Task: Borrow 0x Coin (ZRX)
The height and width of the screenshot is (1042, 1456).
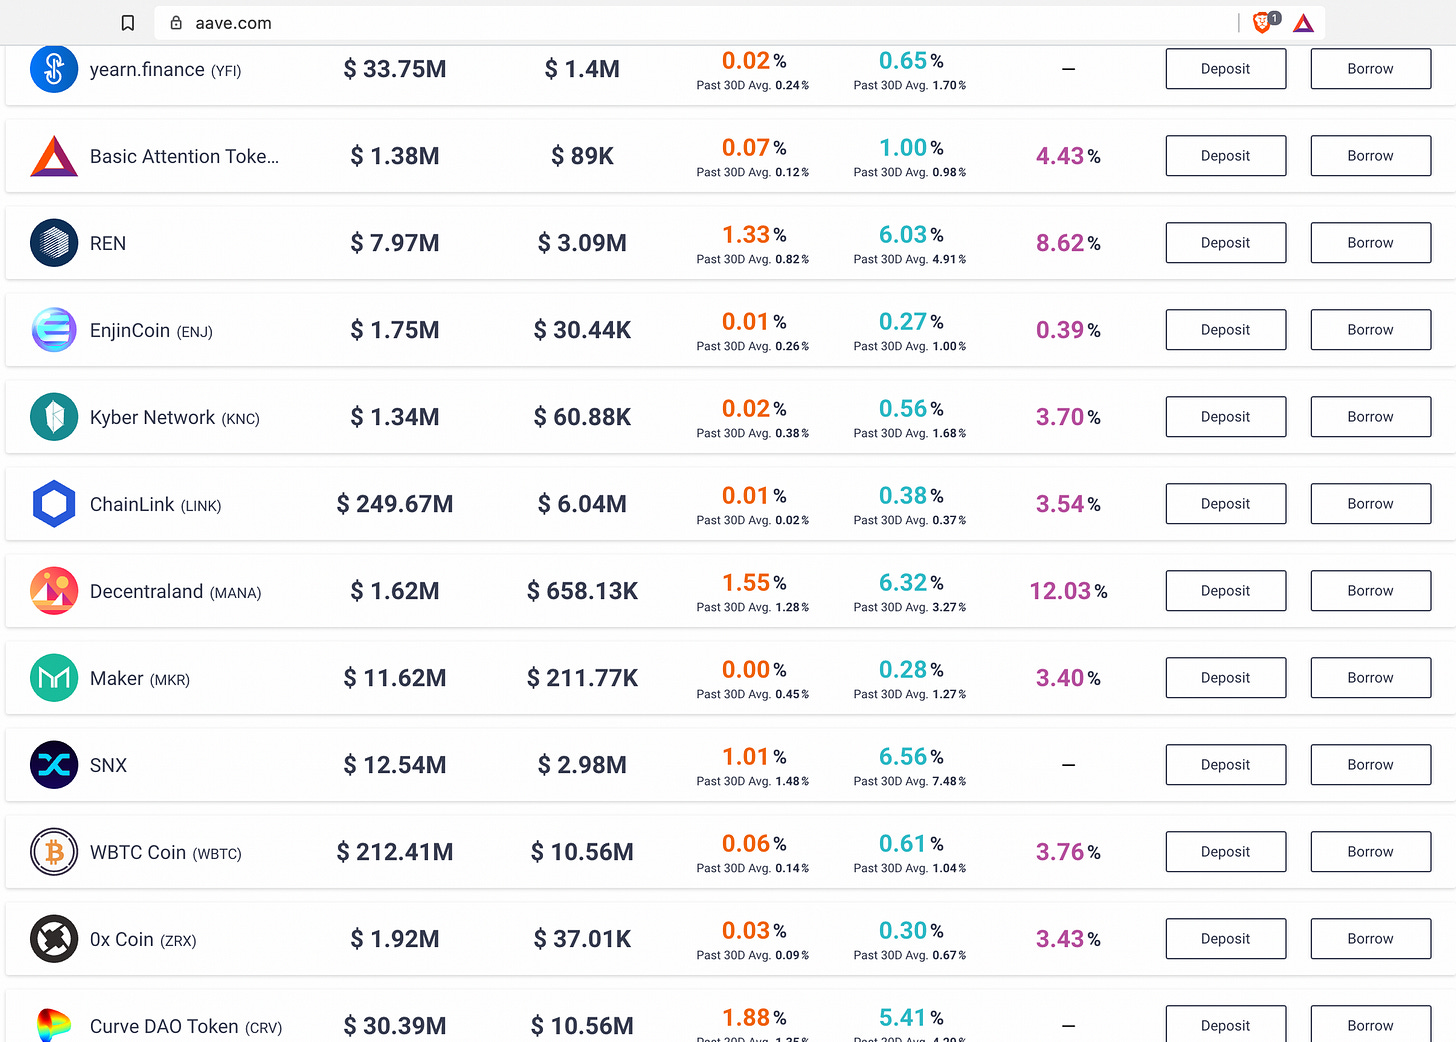Action: [x=1371, y=939]
